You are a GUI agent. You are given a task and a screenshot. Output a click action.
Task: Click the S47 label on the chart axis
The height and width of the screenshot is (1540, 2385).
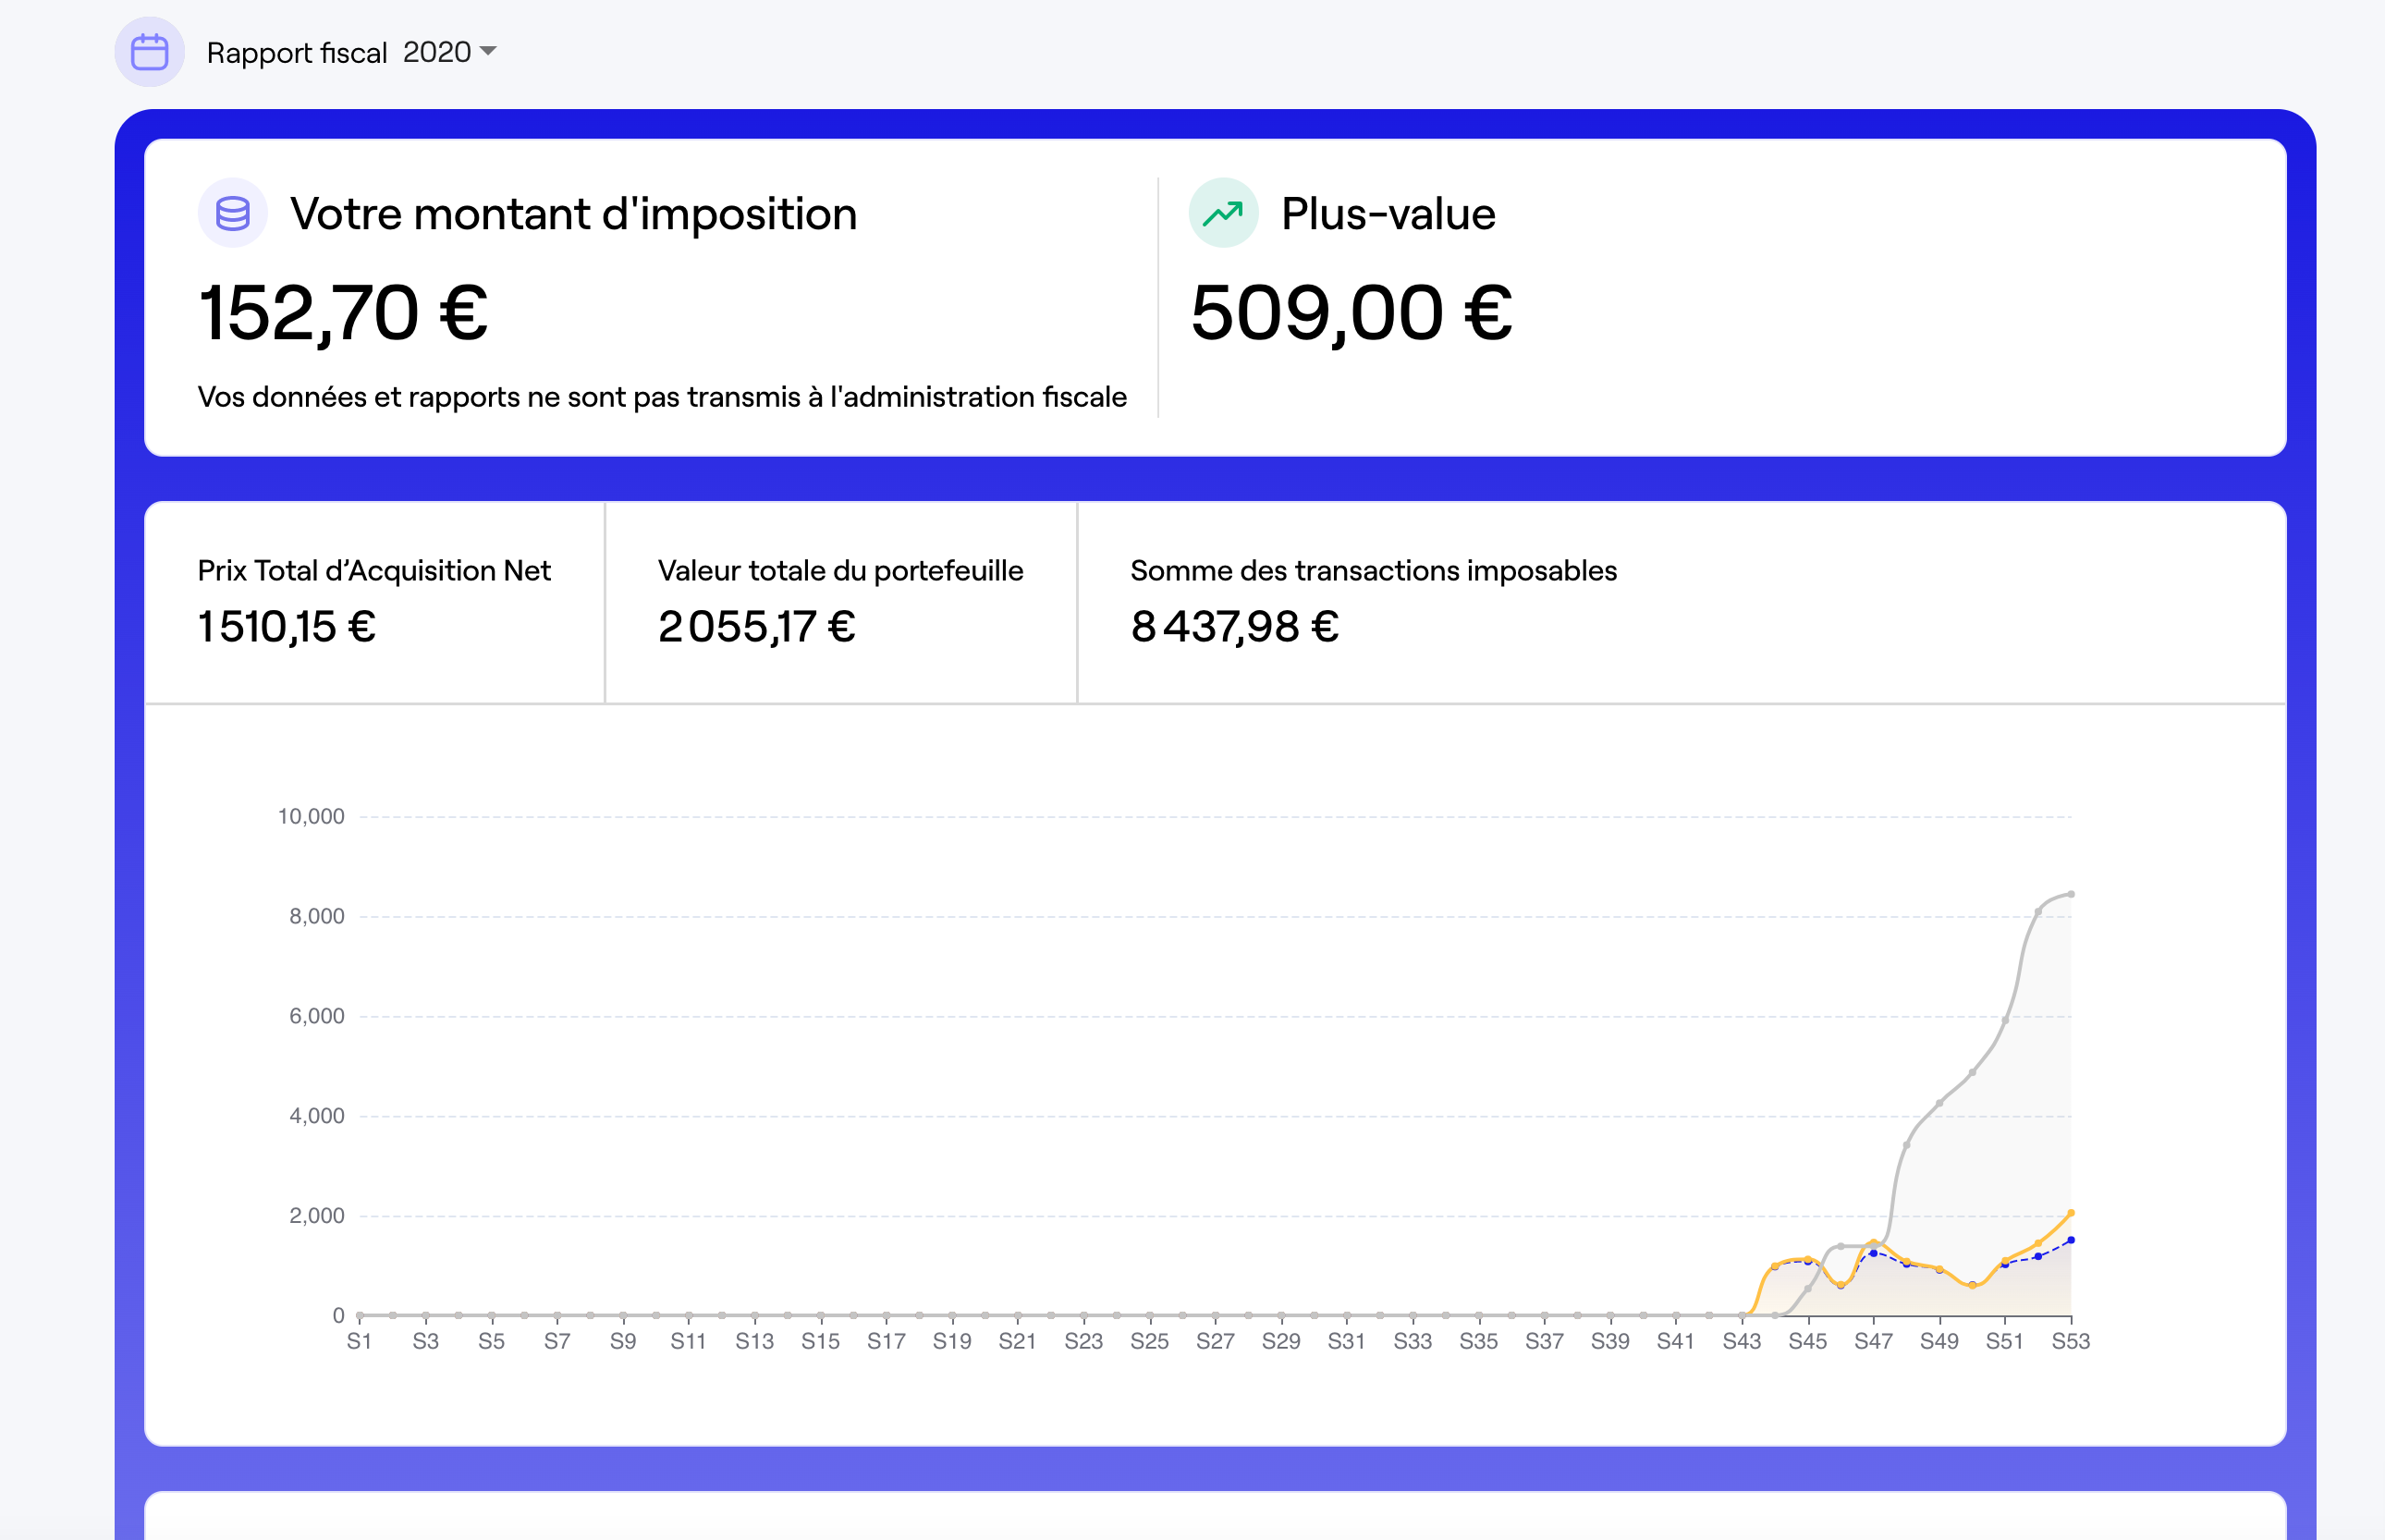point(1873,1341)
